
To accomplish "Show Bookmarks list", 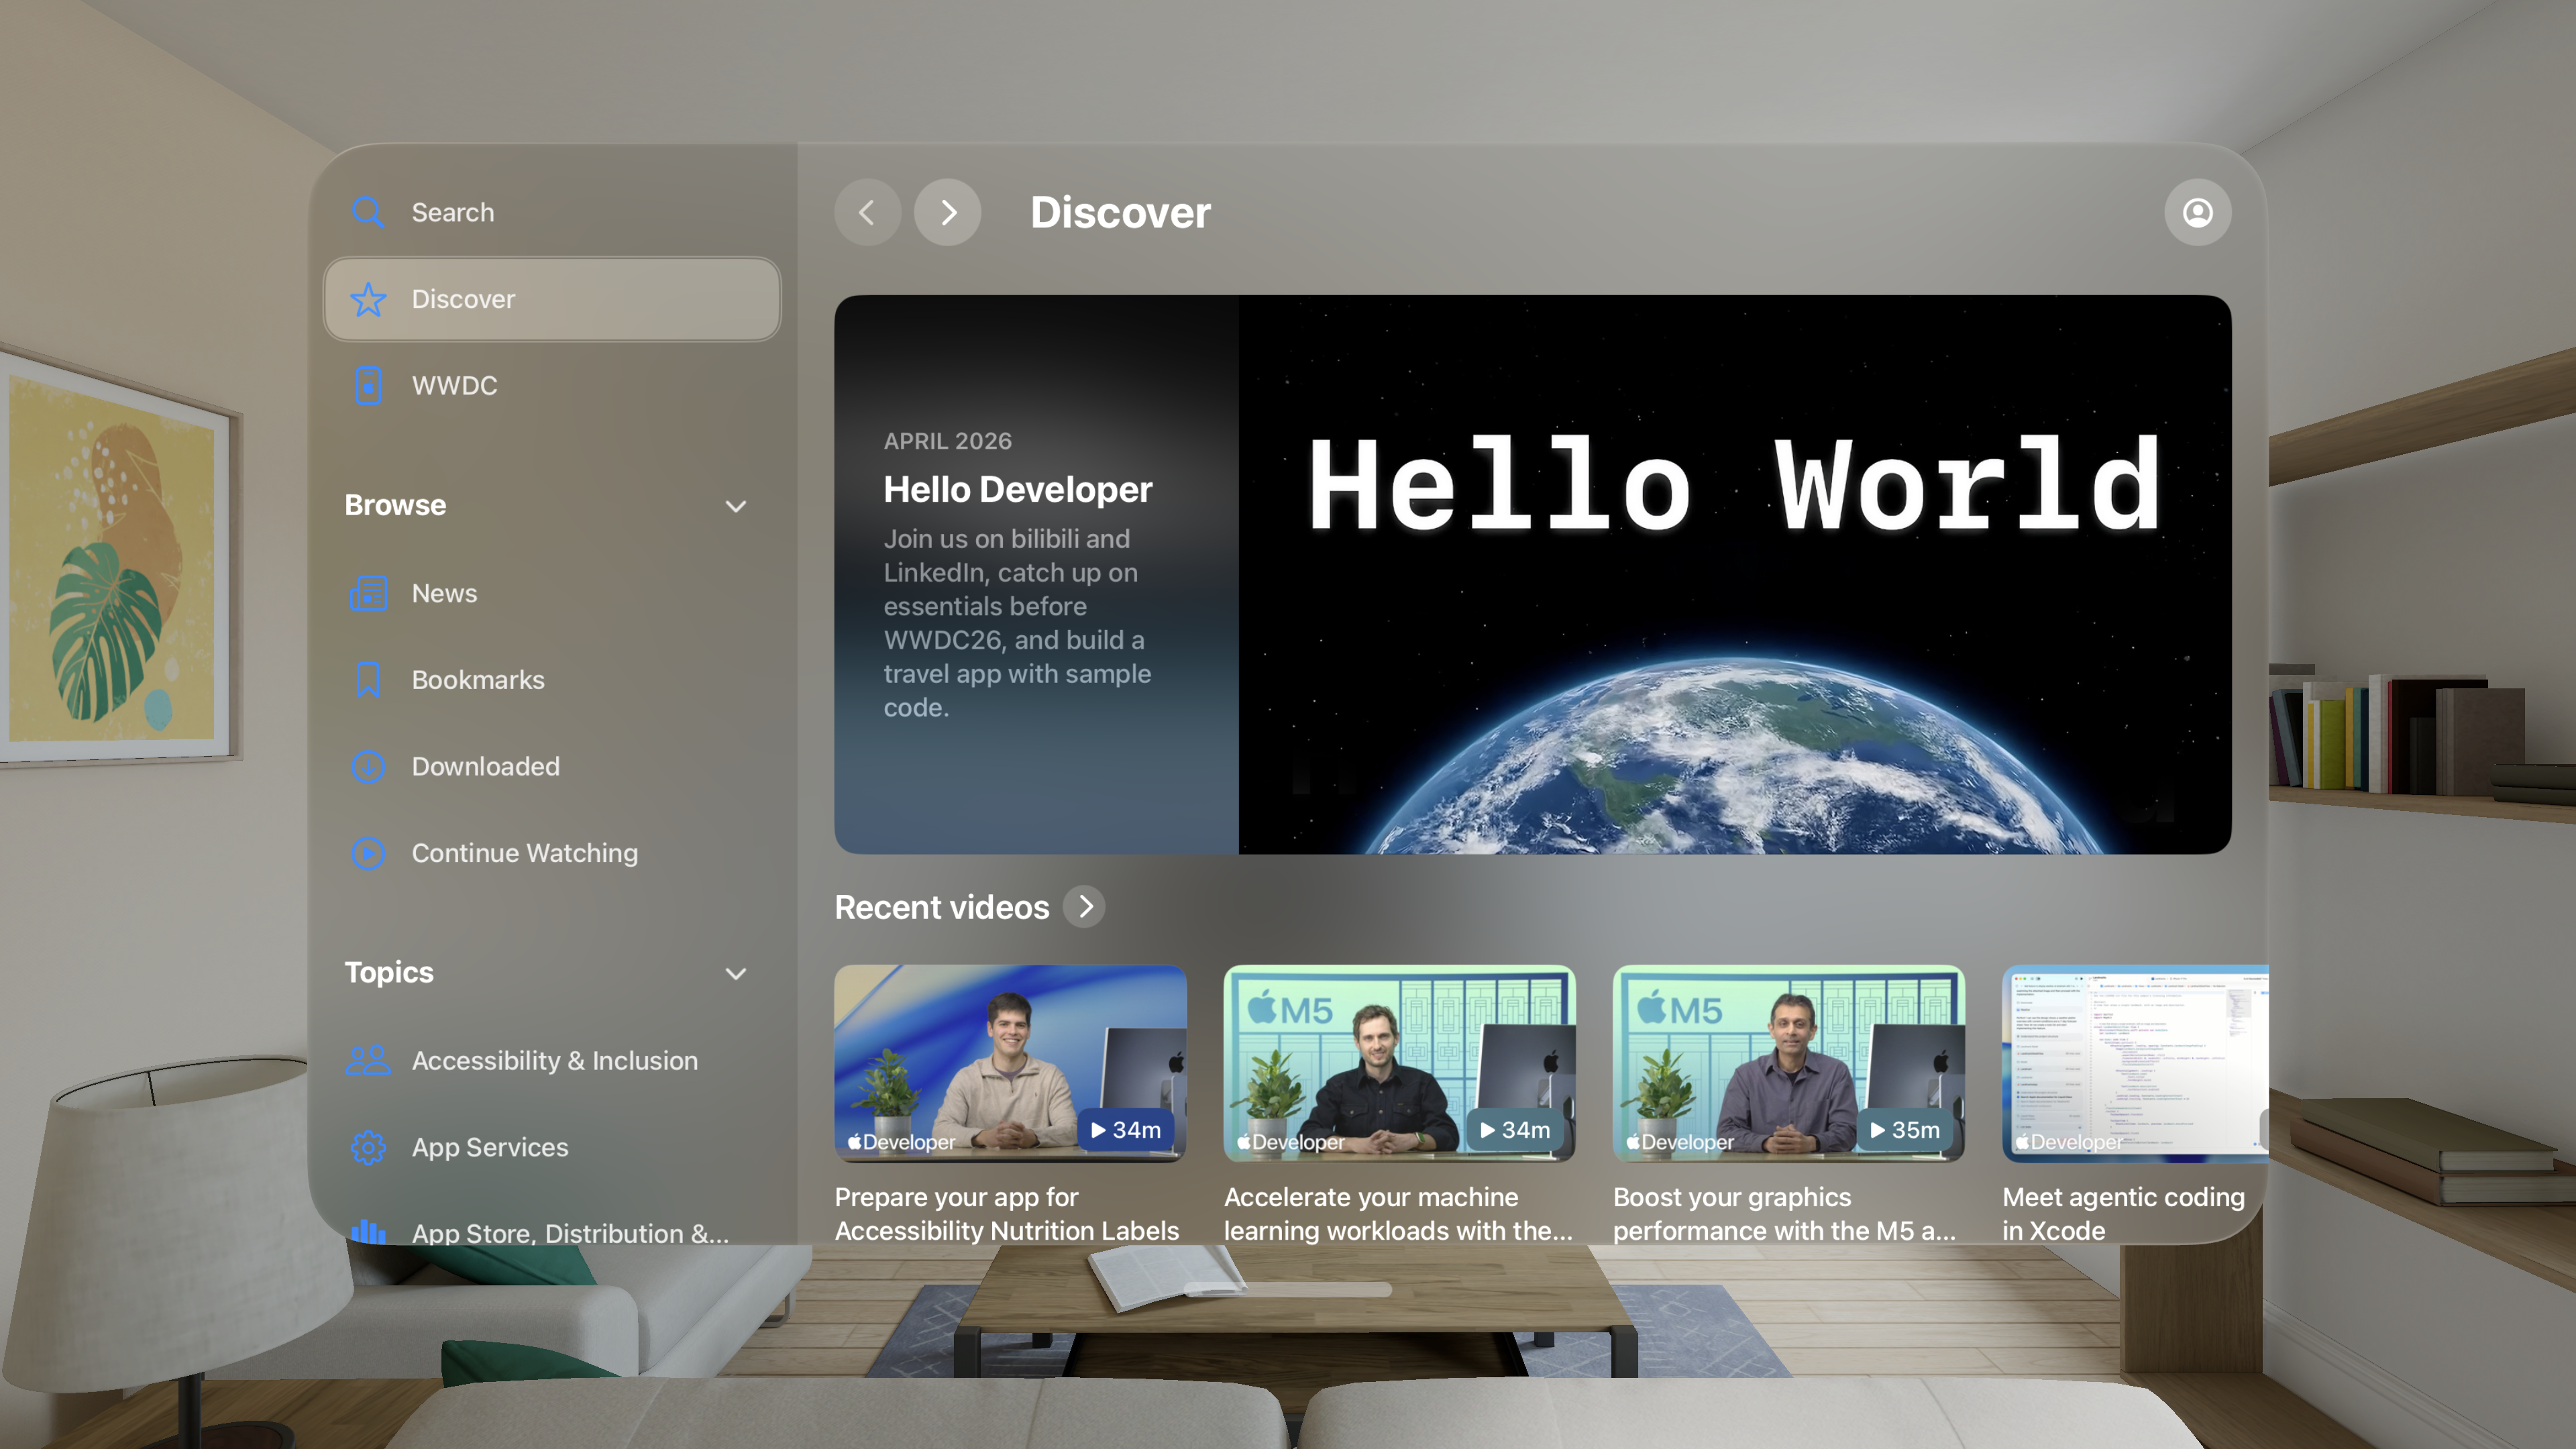I will pos(552,680).
